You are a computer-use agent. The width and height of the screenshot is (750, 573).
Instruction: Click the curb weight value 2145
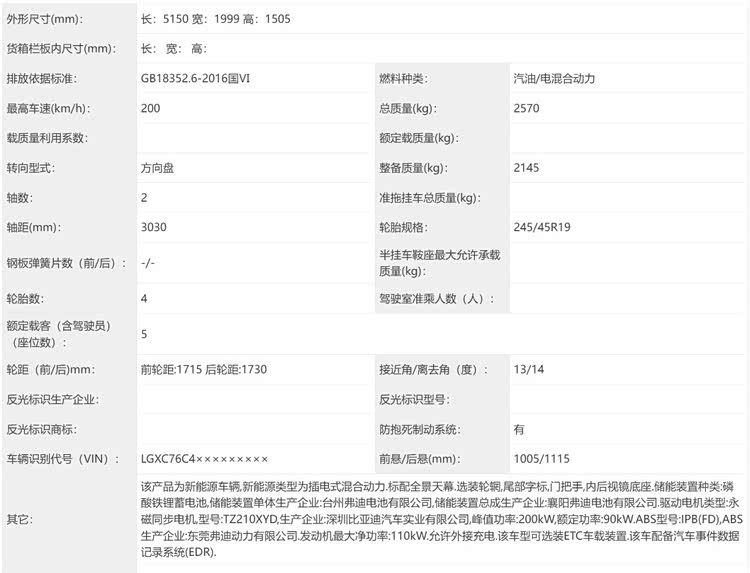pyautogui.click(x=526, y=168)
